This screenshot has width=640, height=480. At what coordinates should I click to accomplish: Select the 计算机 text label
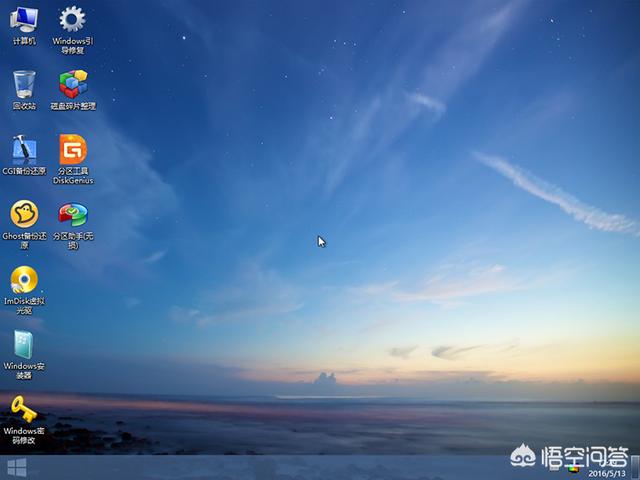(x=24, y=41)
